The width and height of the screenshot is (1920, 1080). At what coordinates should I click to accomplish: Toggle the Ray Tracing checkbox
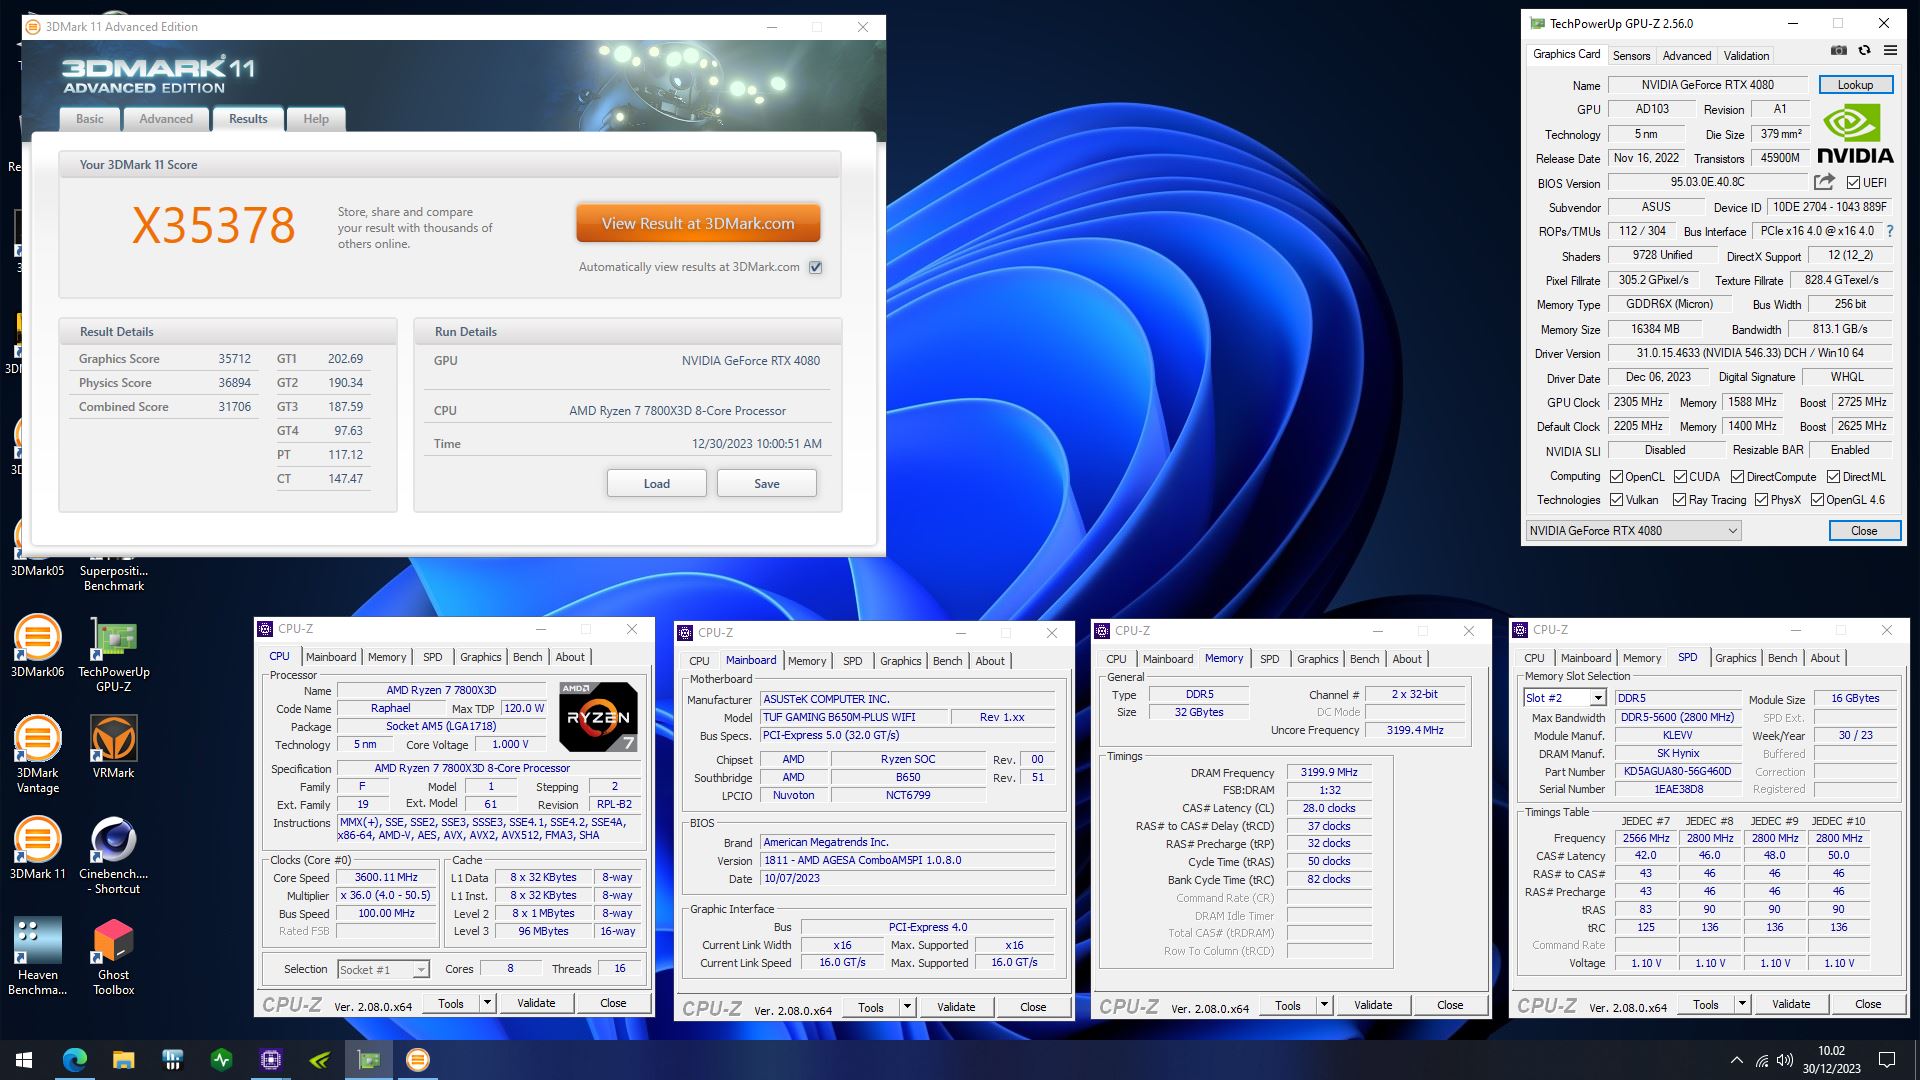pyautogui.click(x=1680, y=500)
